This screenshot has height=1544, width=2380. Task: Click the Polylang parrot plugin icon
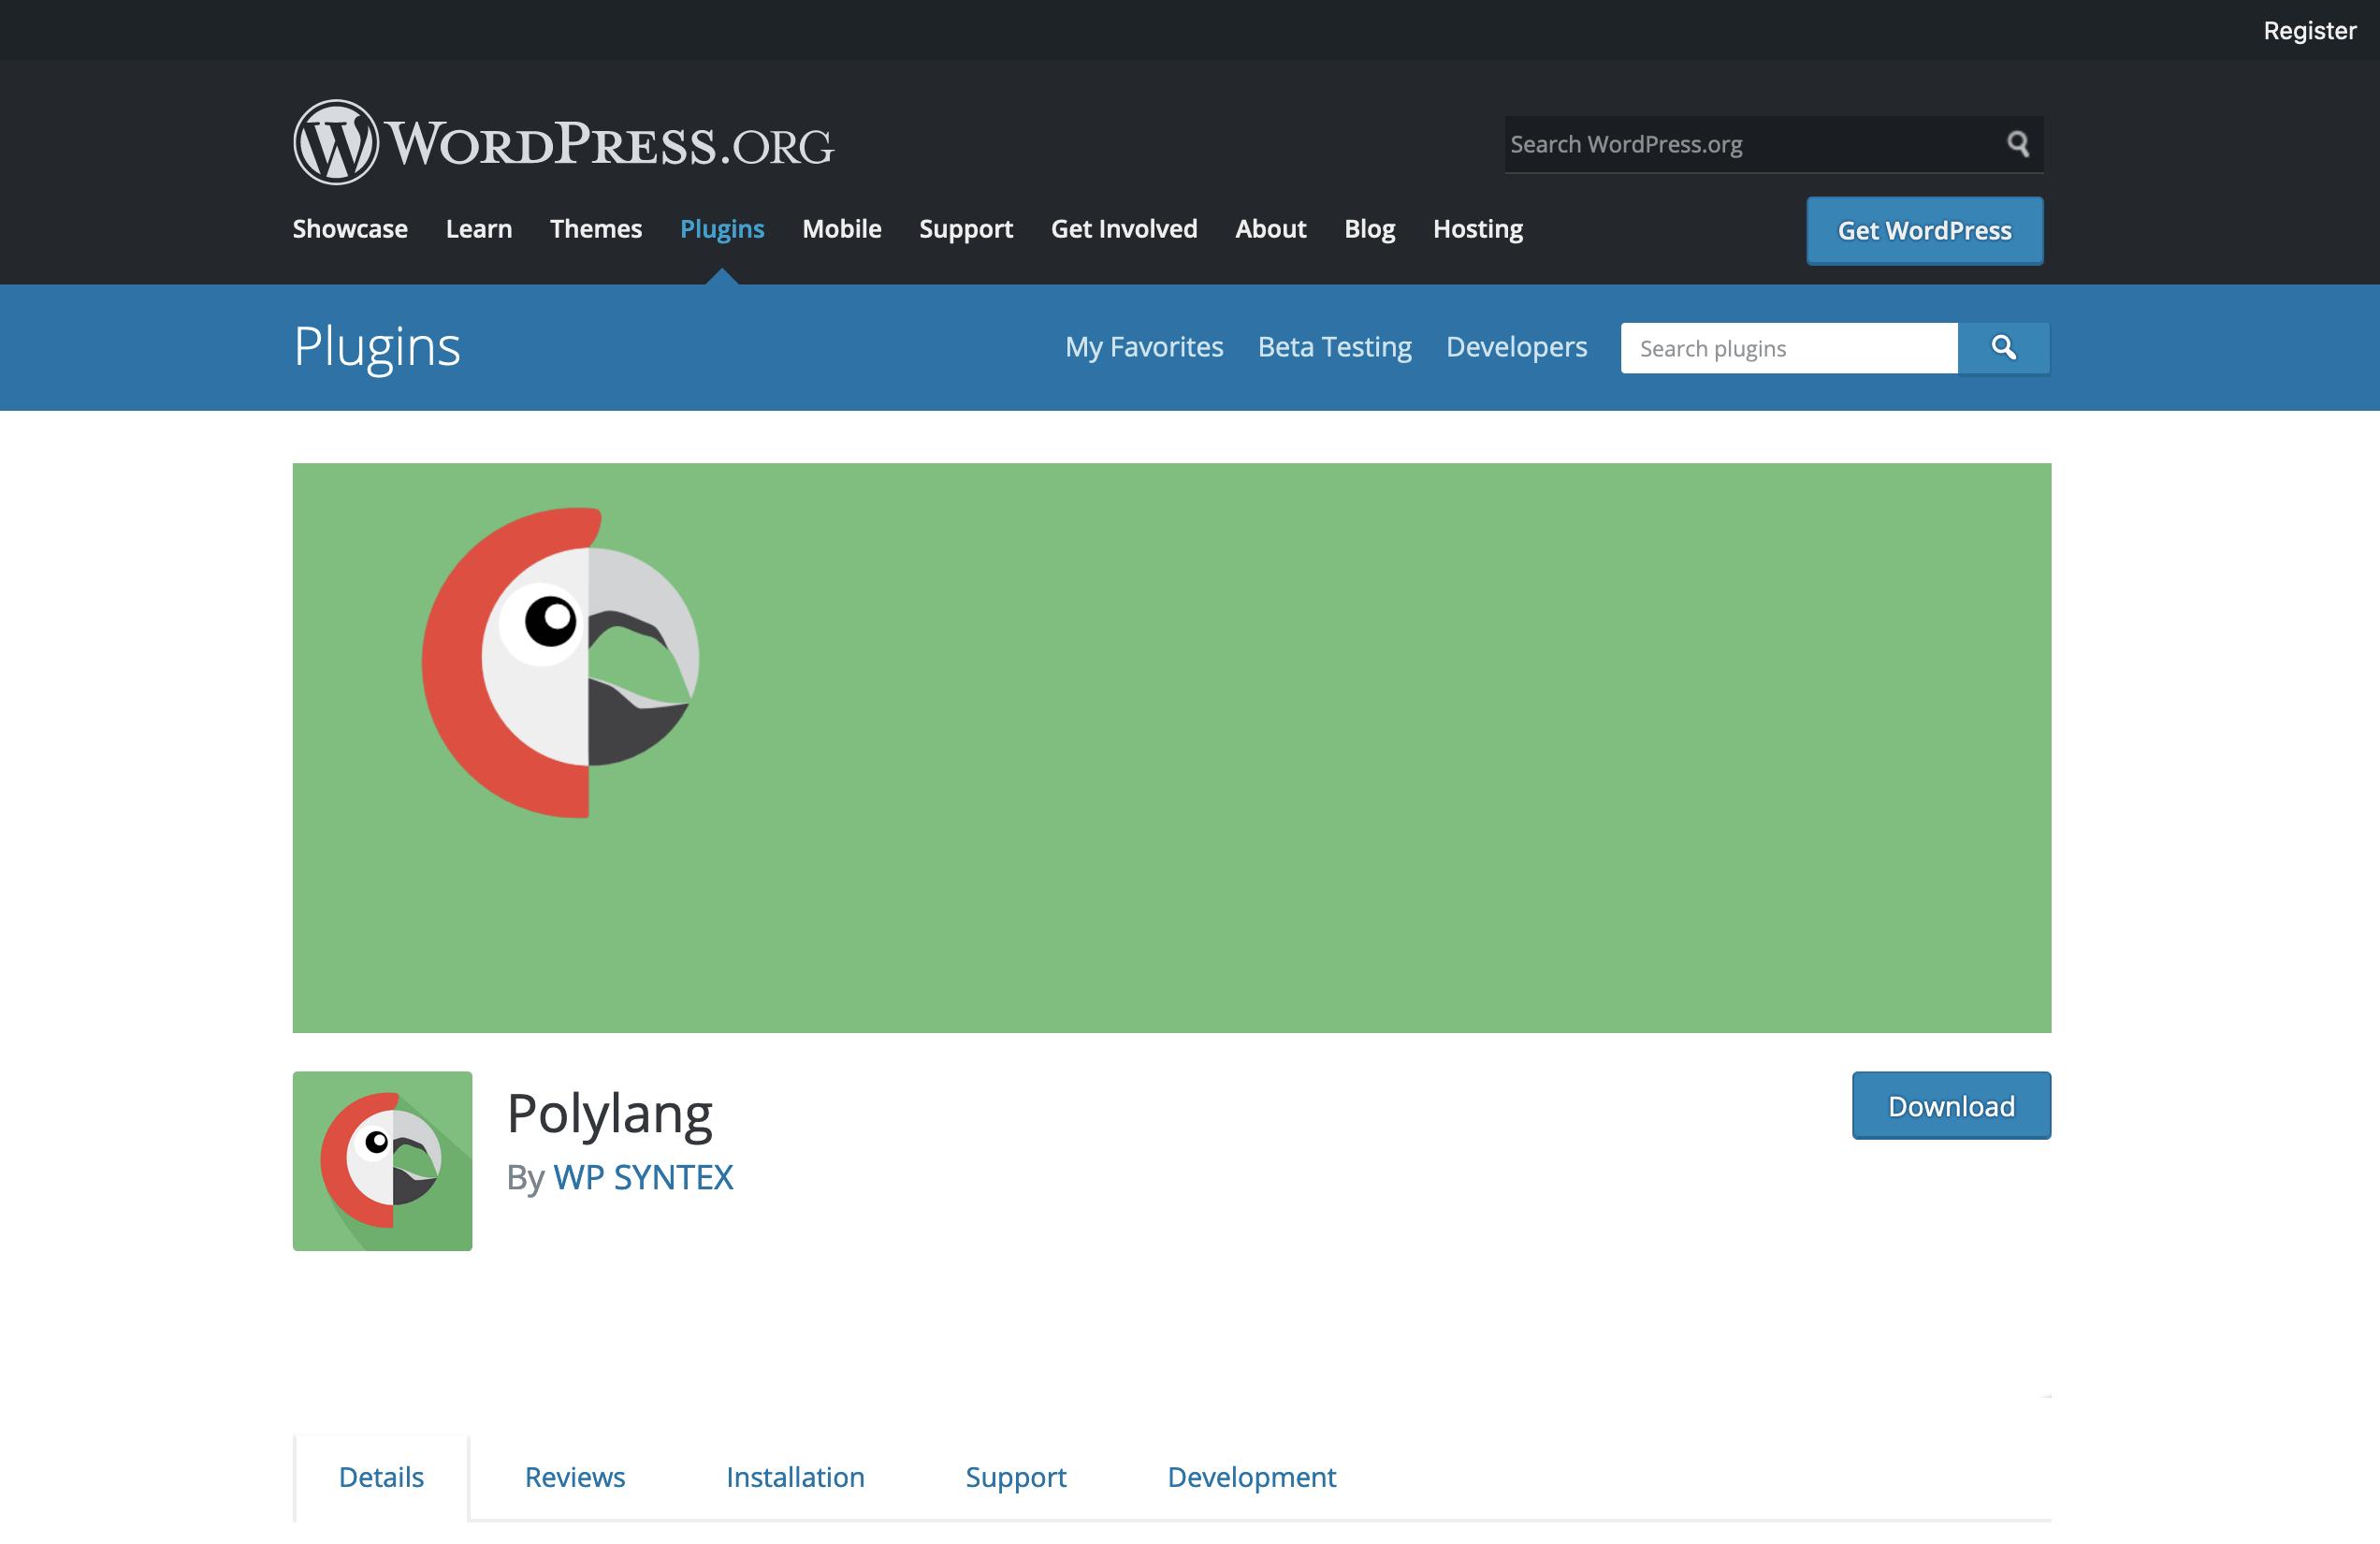point(382,1160)
